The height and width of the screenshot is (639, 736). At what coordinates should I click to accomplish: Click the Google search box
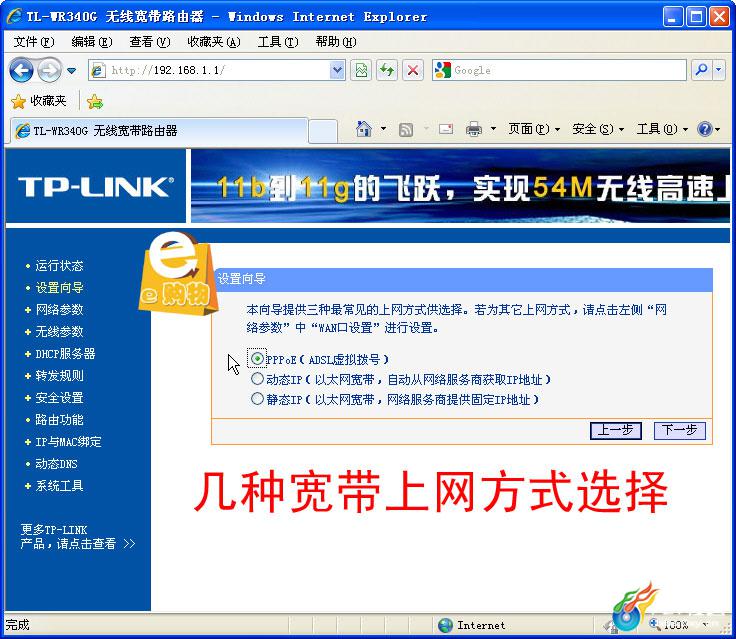559,70
